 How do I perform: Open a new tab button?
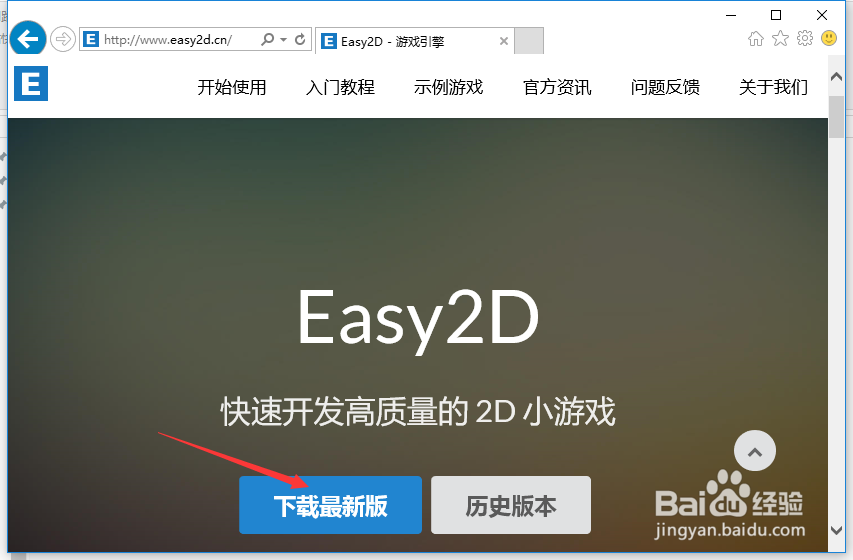529,41
